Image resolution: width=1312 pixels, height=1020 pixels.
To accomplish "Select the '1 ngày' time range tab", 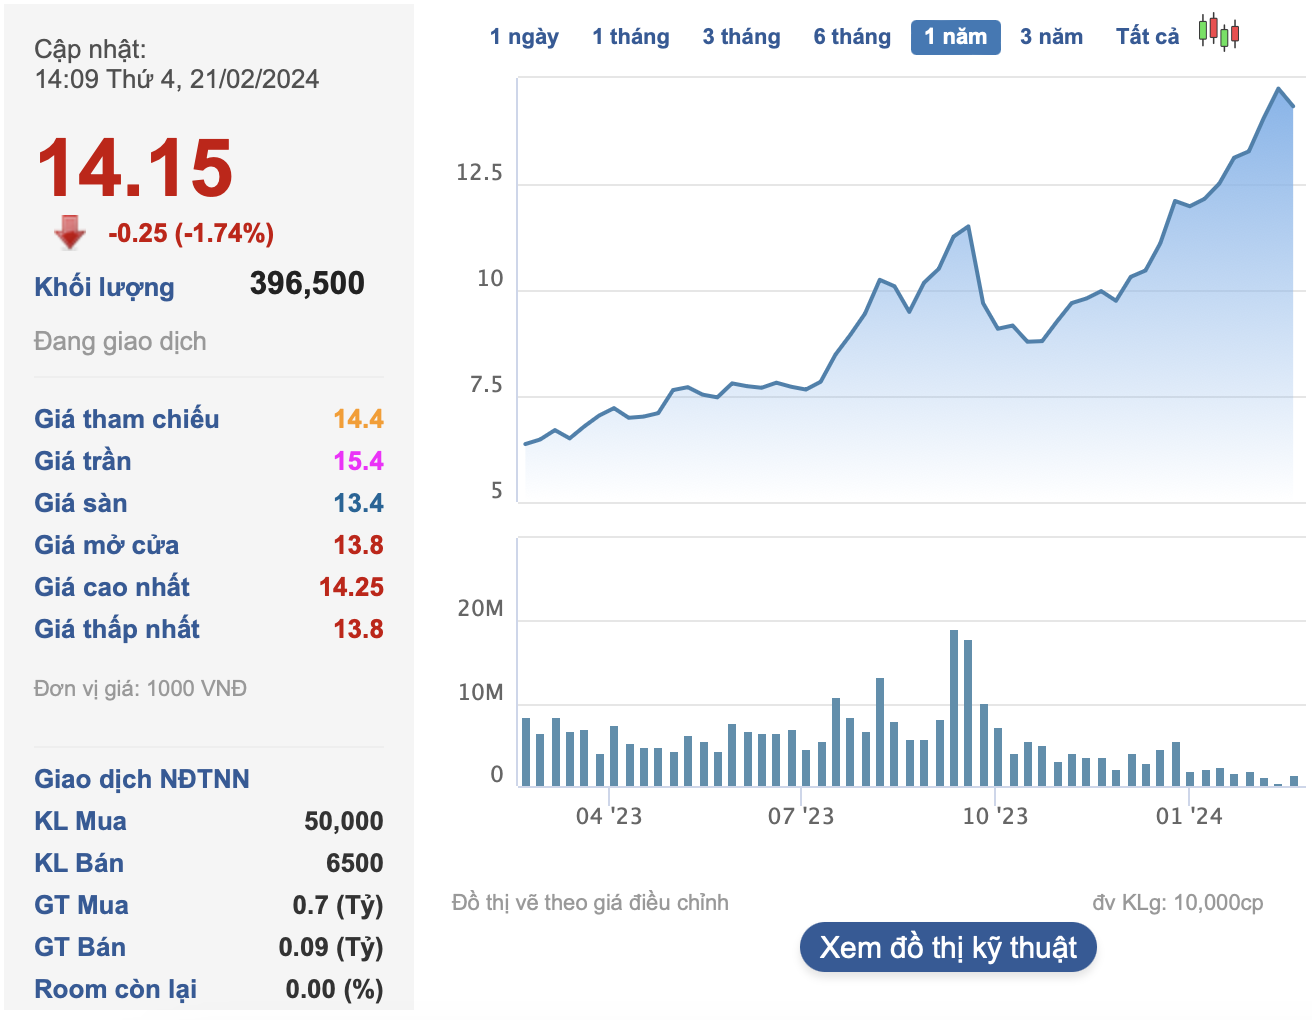I will [x=522, y=36].
